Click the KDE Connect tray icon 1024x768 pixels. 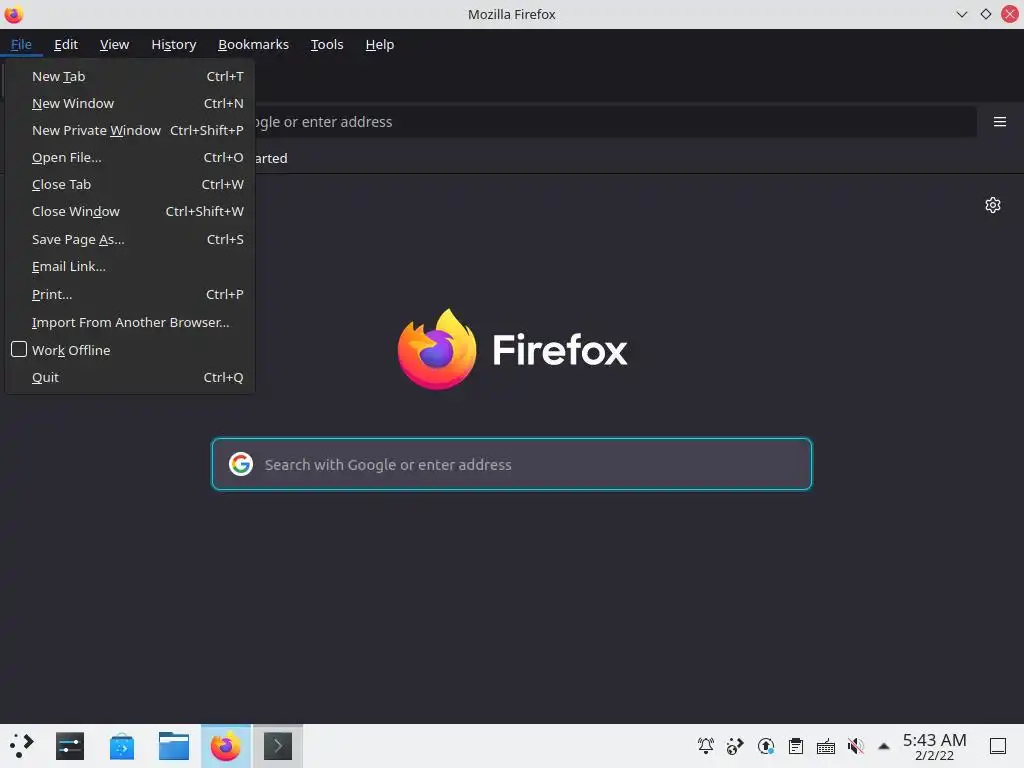pyautogui.click(x=735, y=746)
